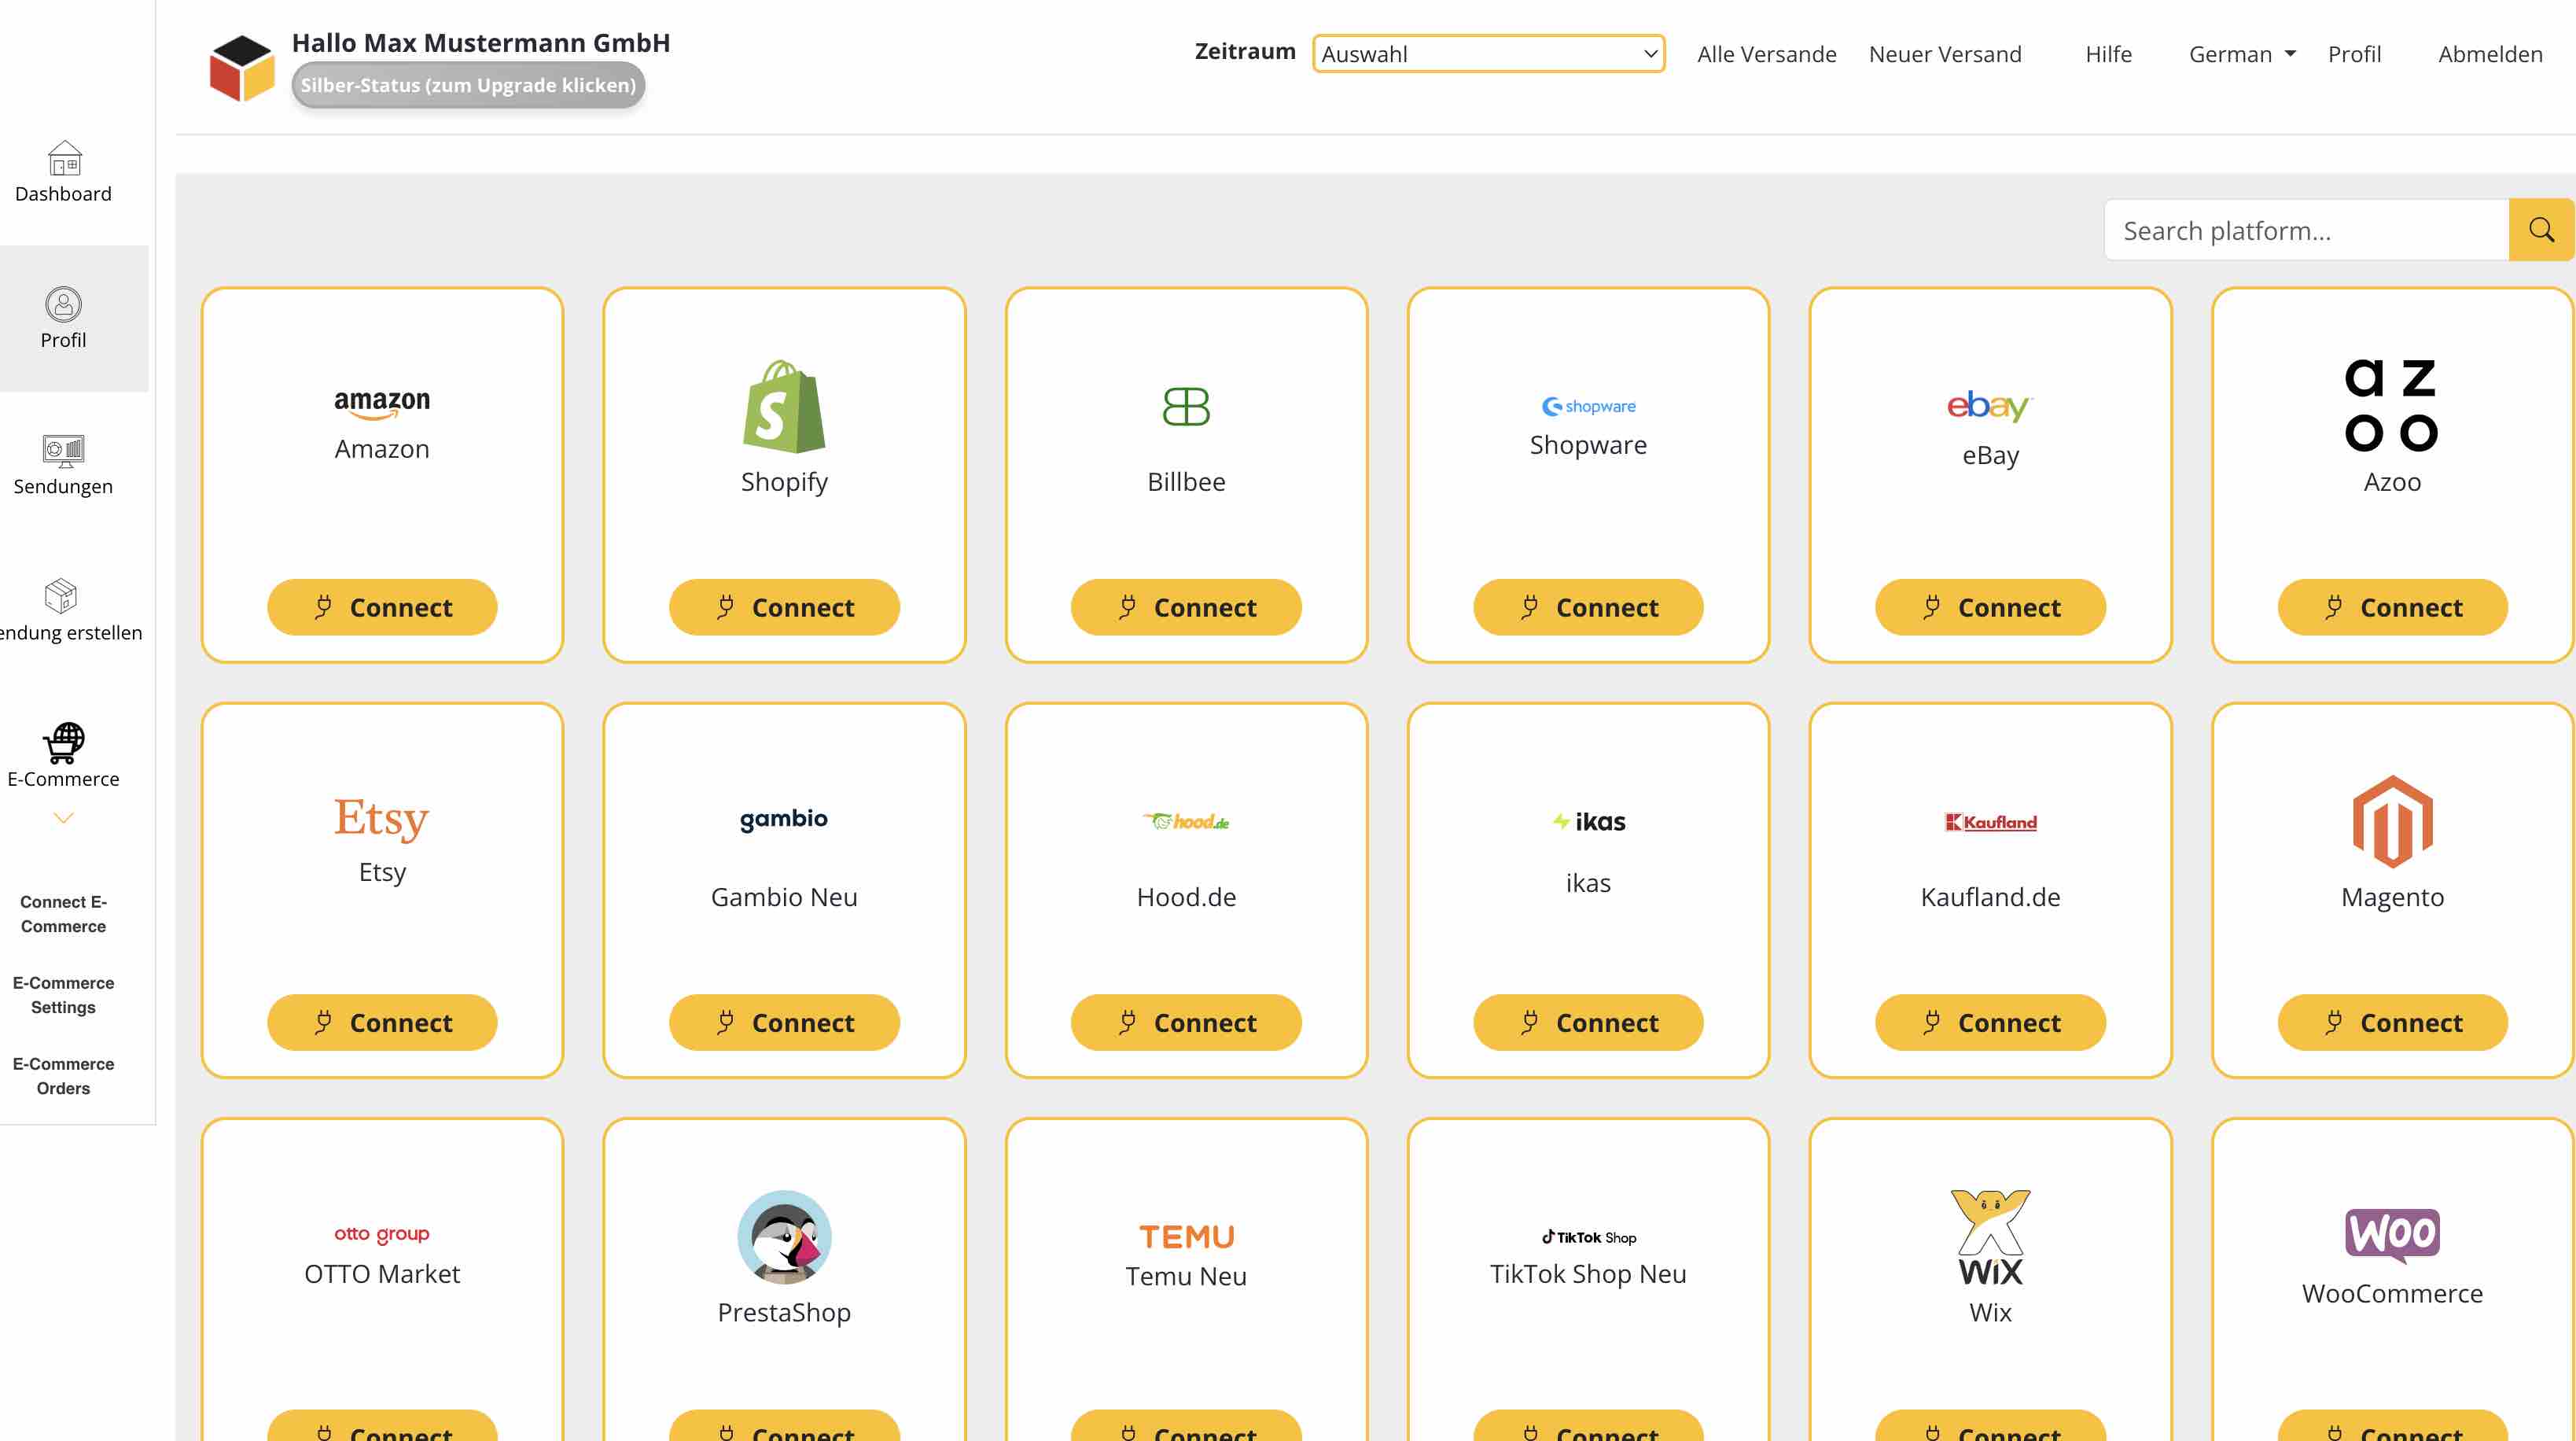Select the Kaufland logo
This screenshot has height=1441, width=2576.
1990,822
